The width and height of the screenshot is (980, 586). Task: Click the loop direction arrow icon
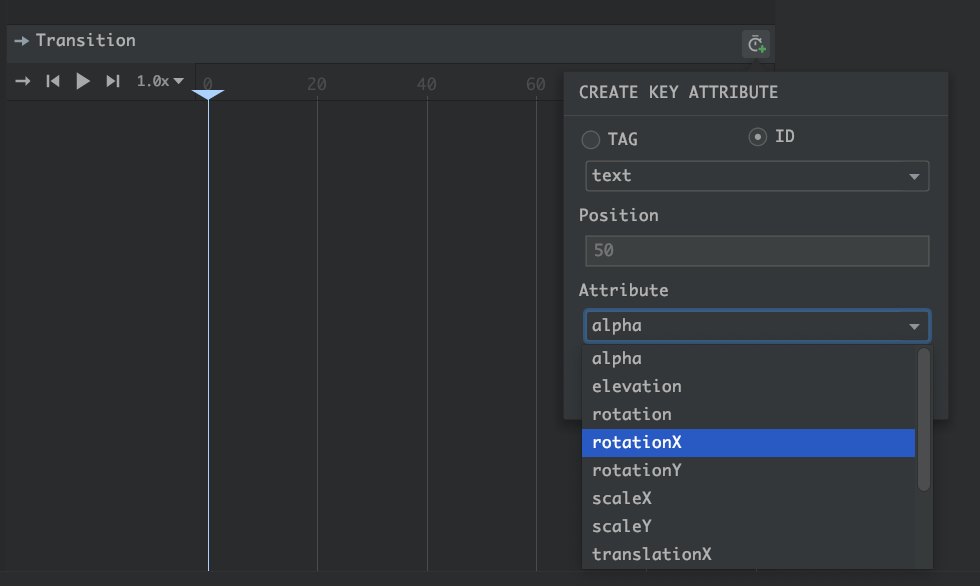coord(22,81)
